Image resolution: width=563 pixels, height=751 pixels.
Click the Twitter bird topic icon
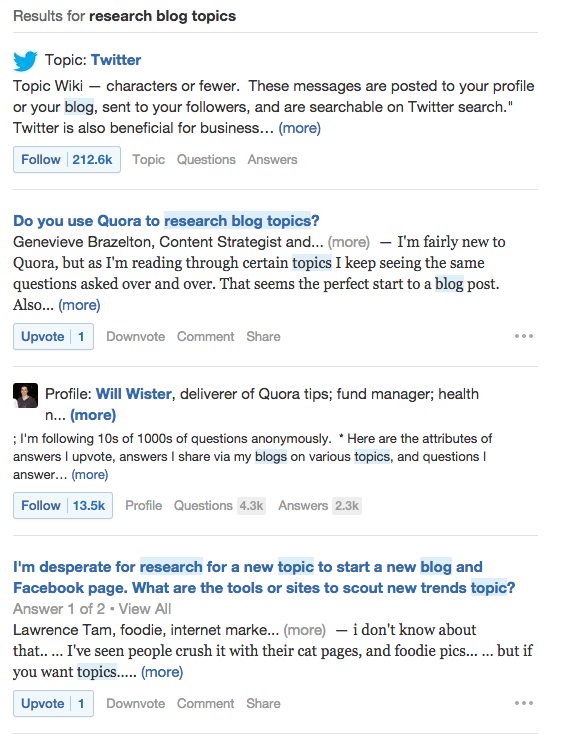(x=25, y=61)
